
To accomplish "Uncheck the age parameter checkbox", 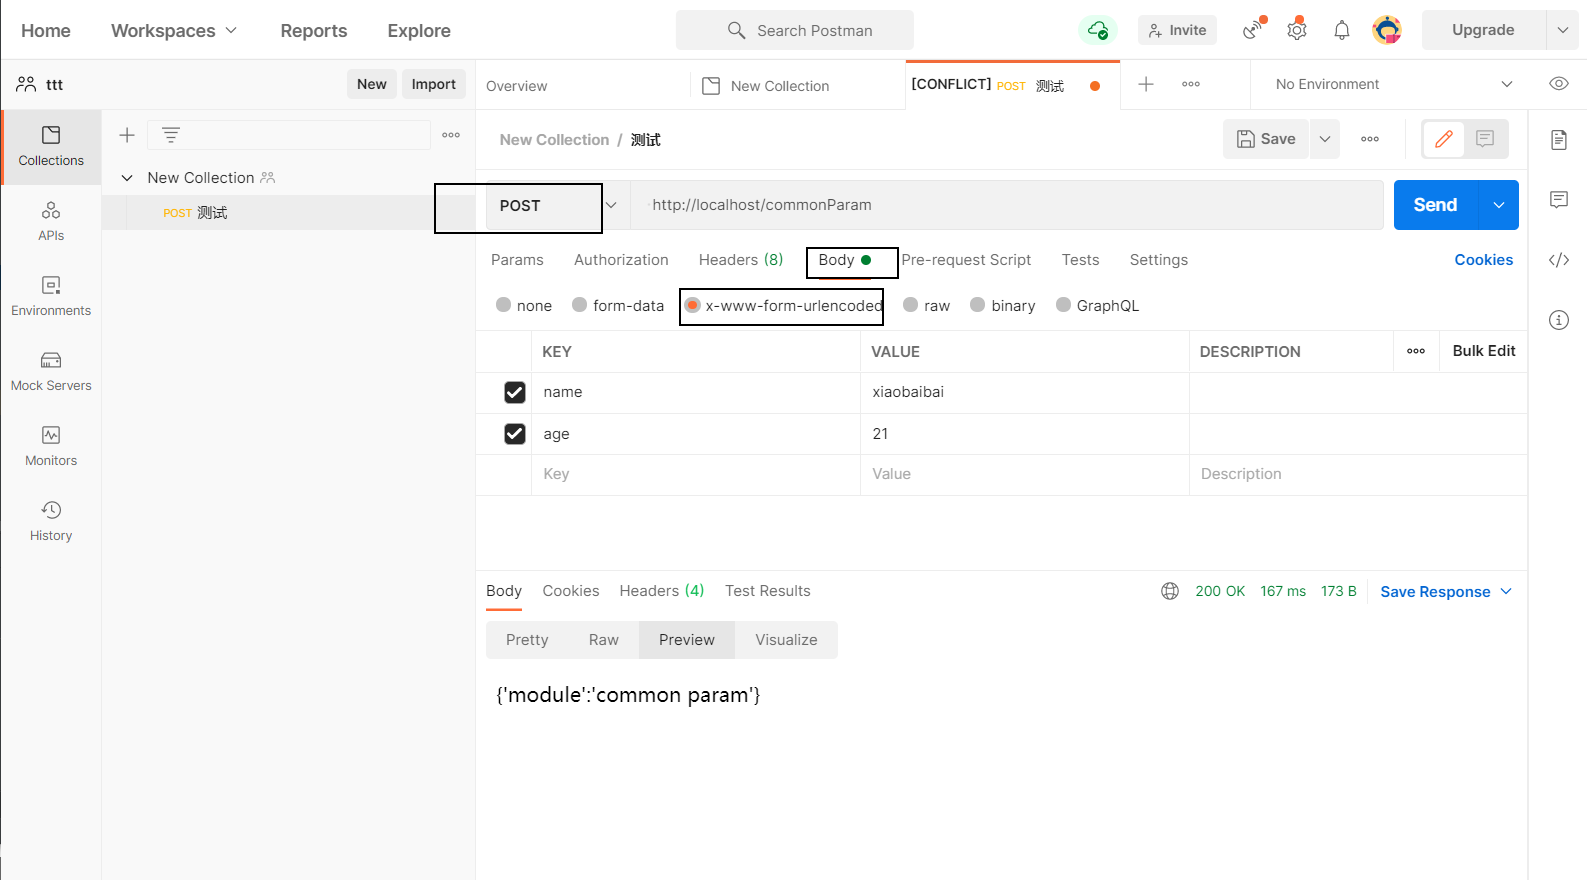I will click(515, 434).
